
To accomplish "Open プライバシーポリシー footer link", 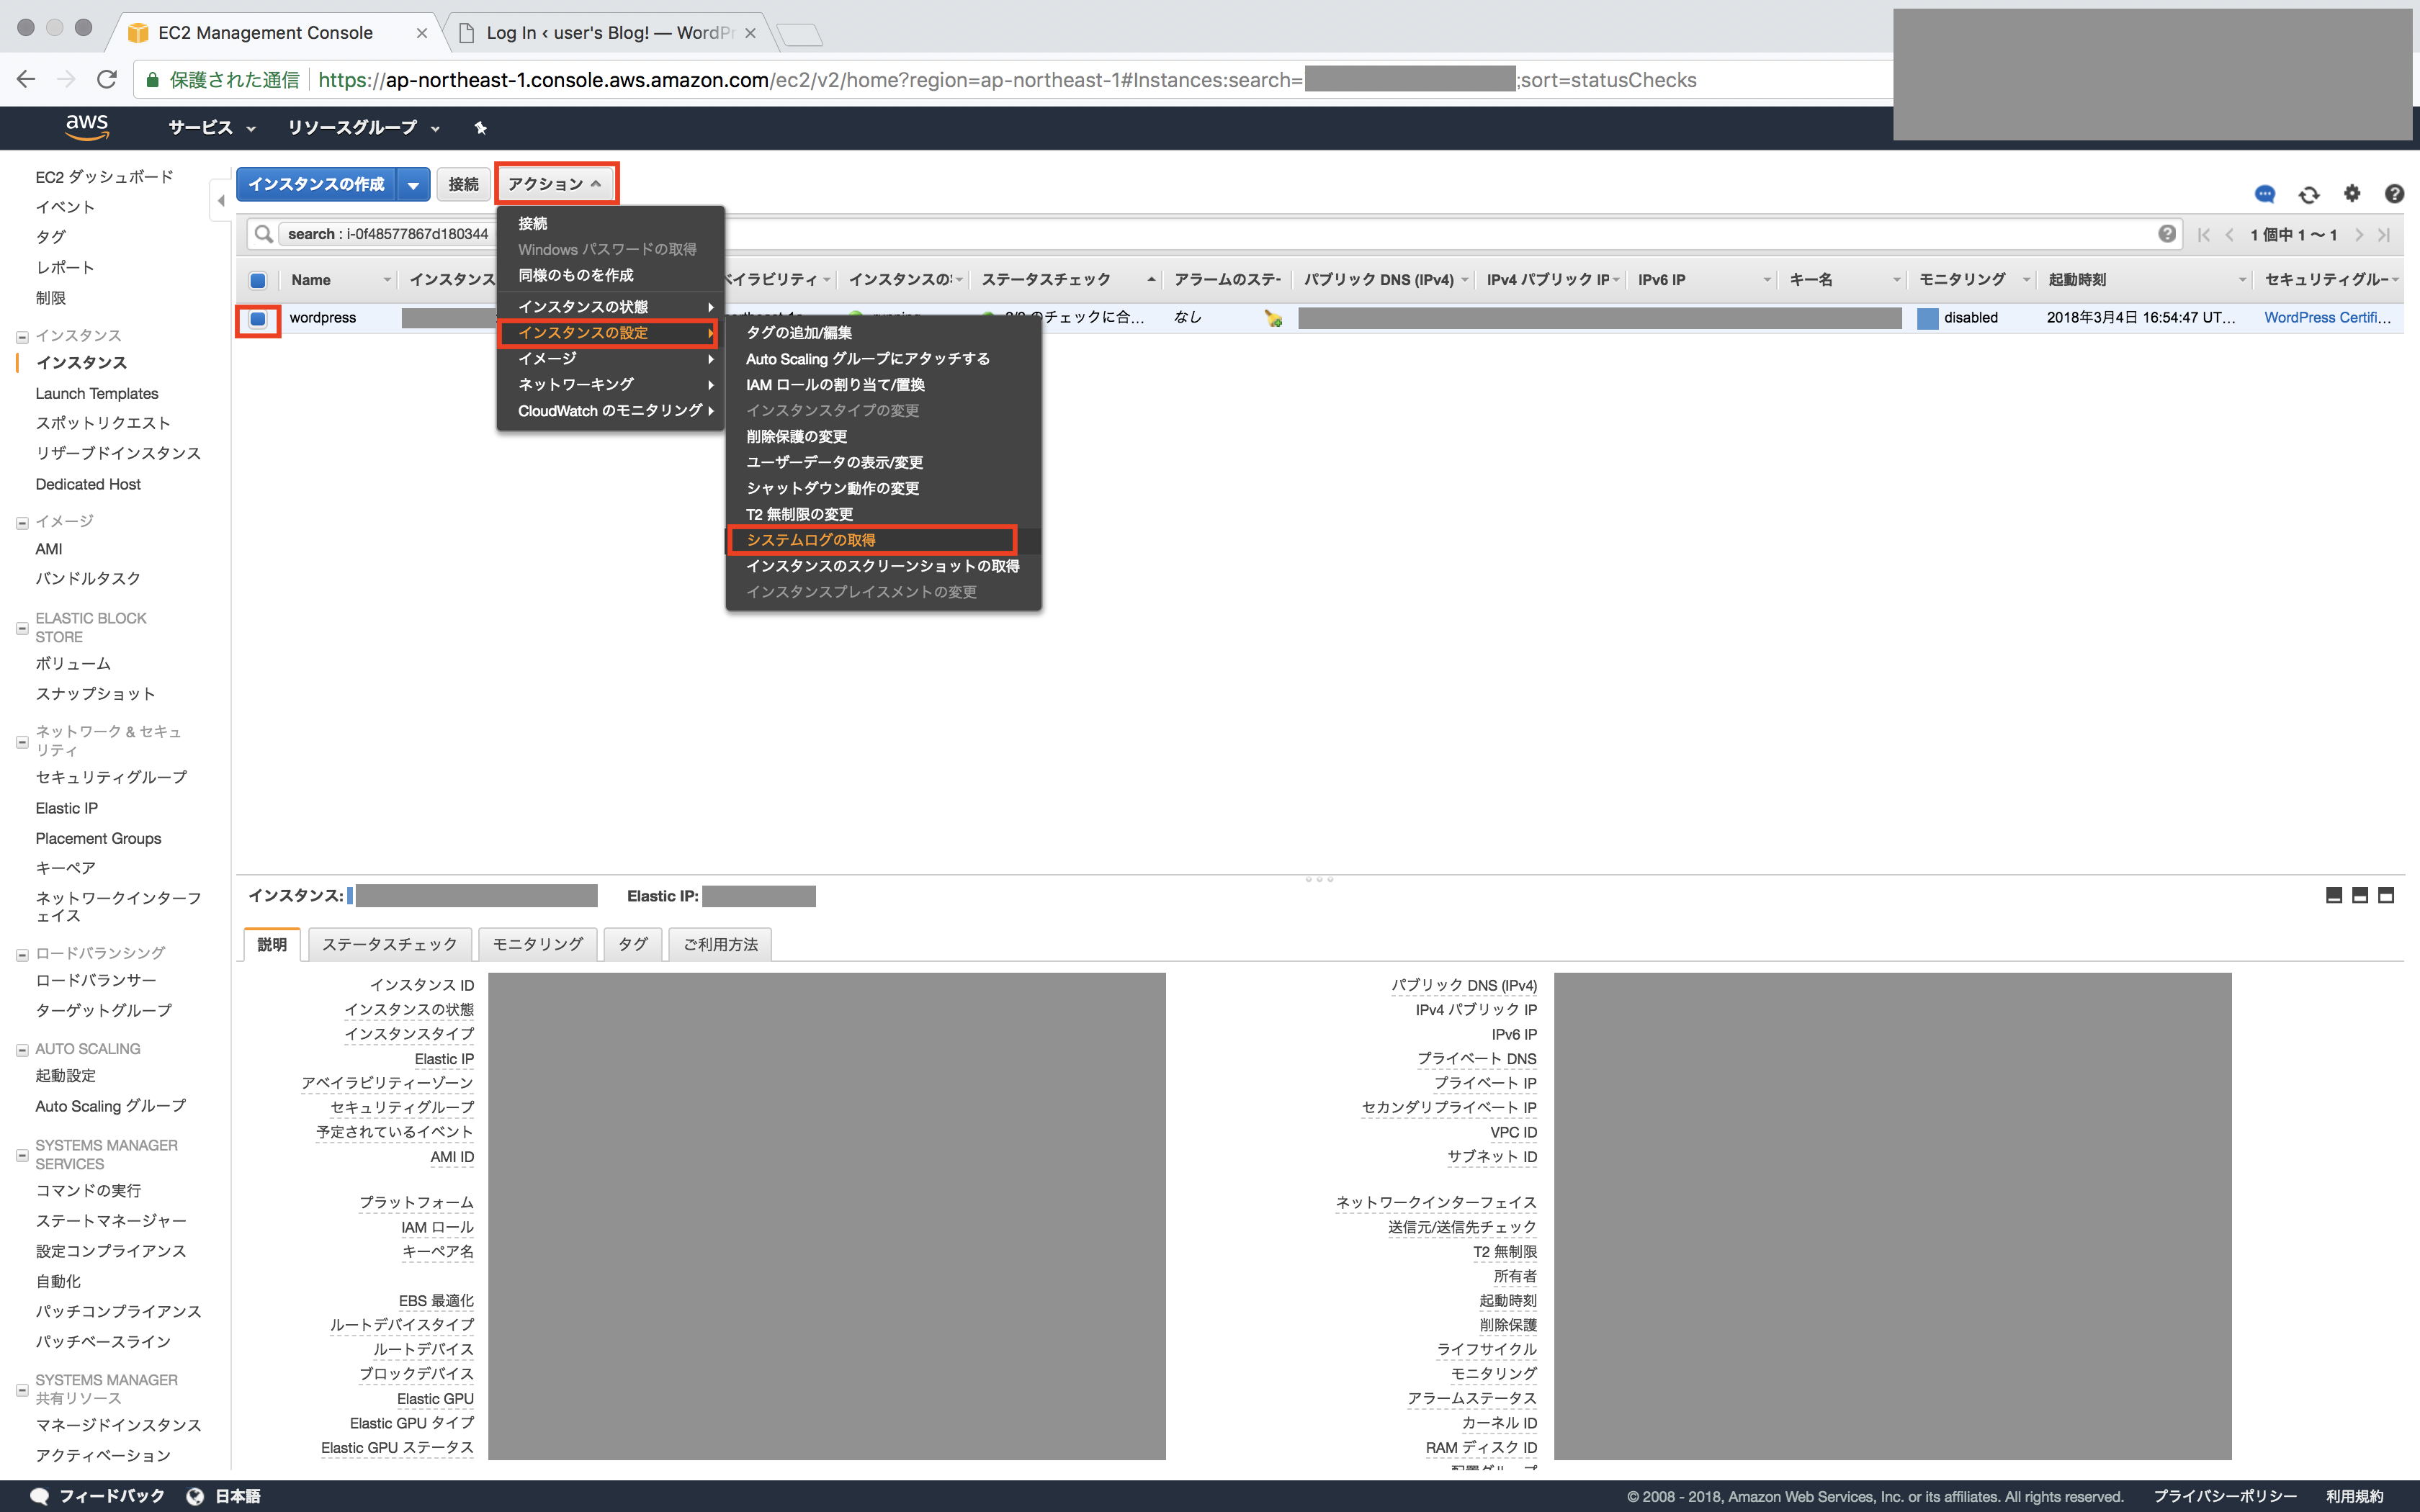I will [x=2225, y=1496].
